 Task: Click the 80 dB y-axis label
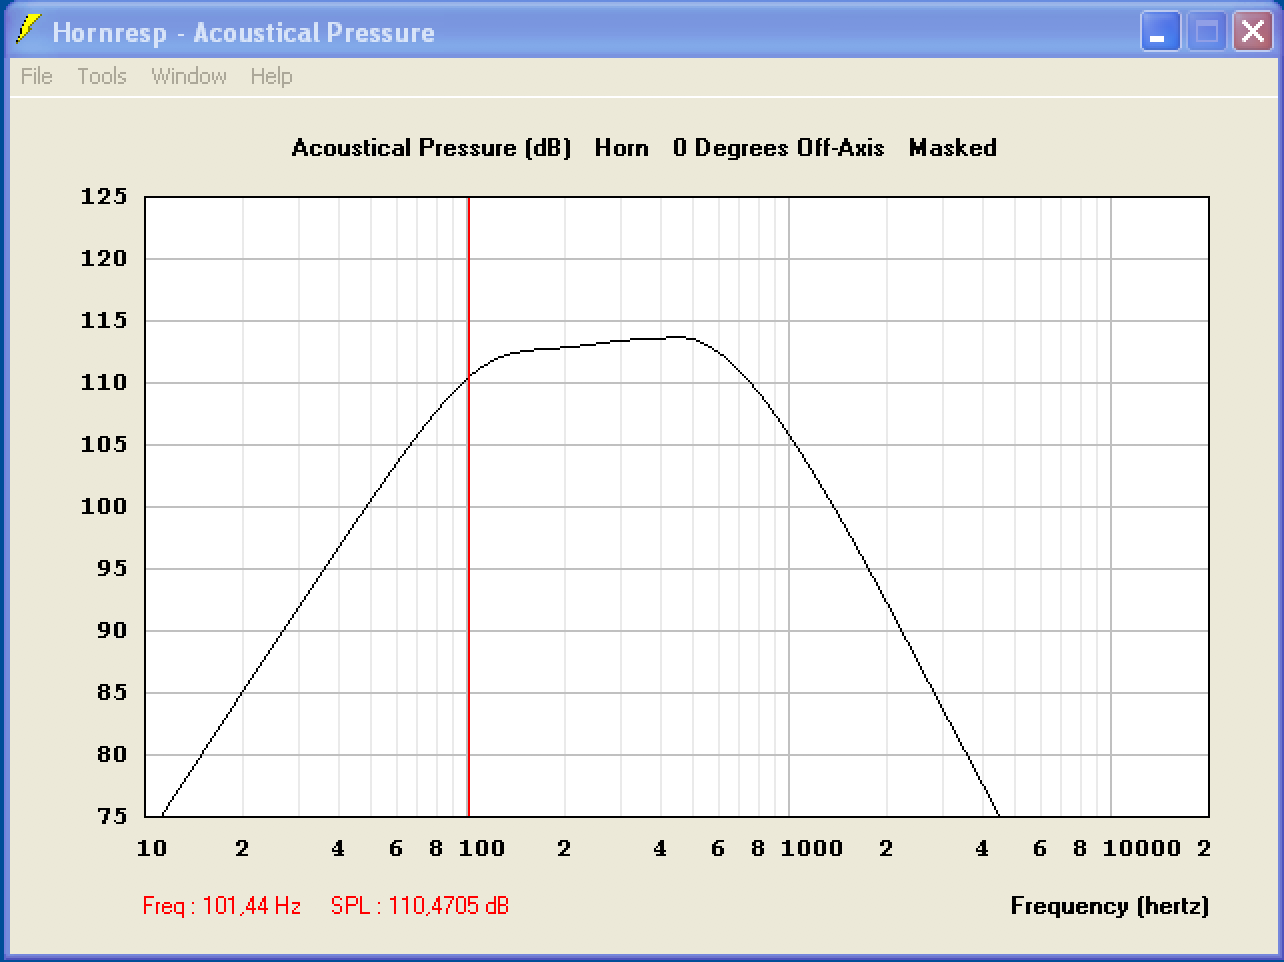112,754
